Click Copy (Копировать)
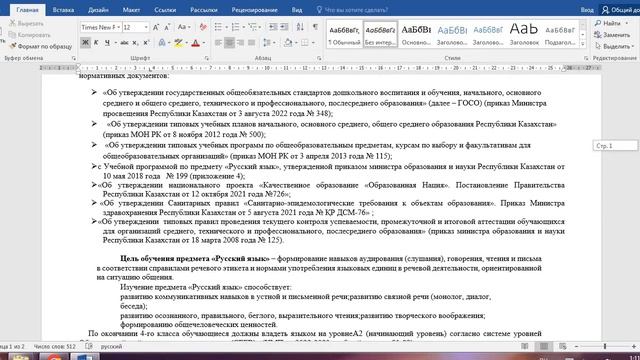The image size is (640, 360). [x=30, y=35]
